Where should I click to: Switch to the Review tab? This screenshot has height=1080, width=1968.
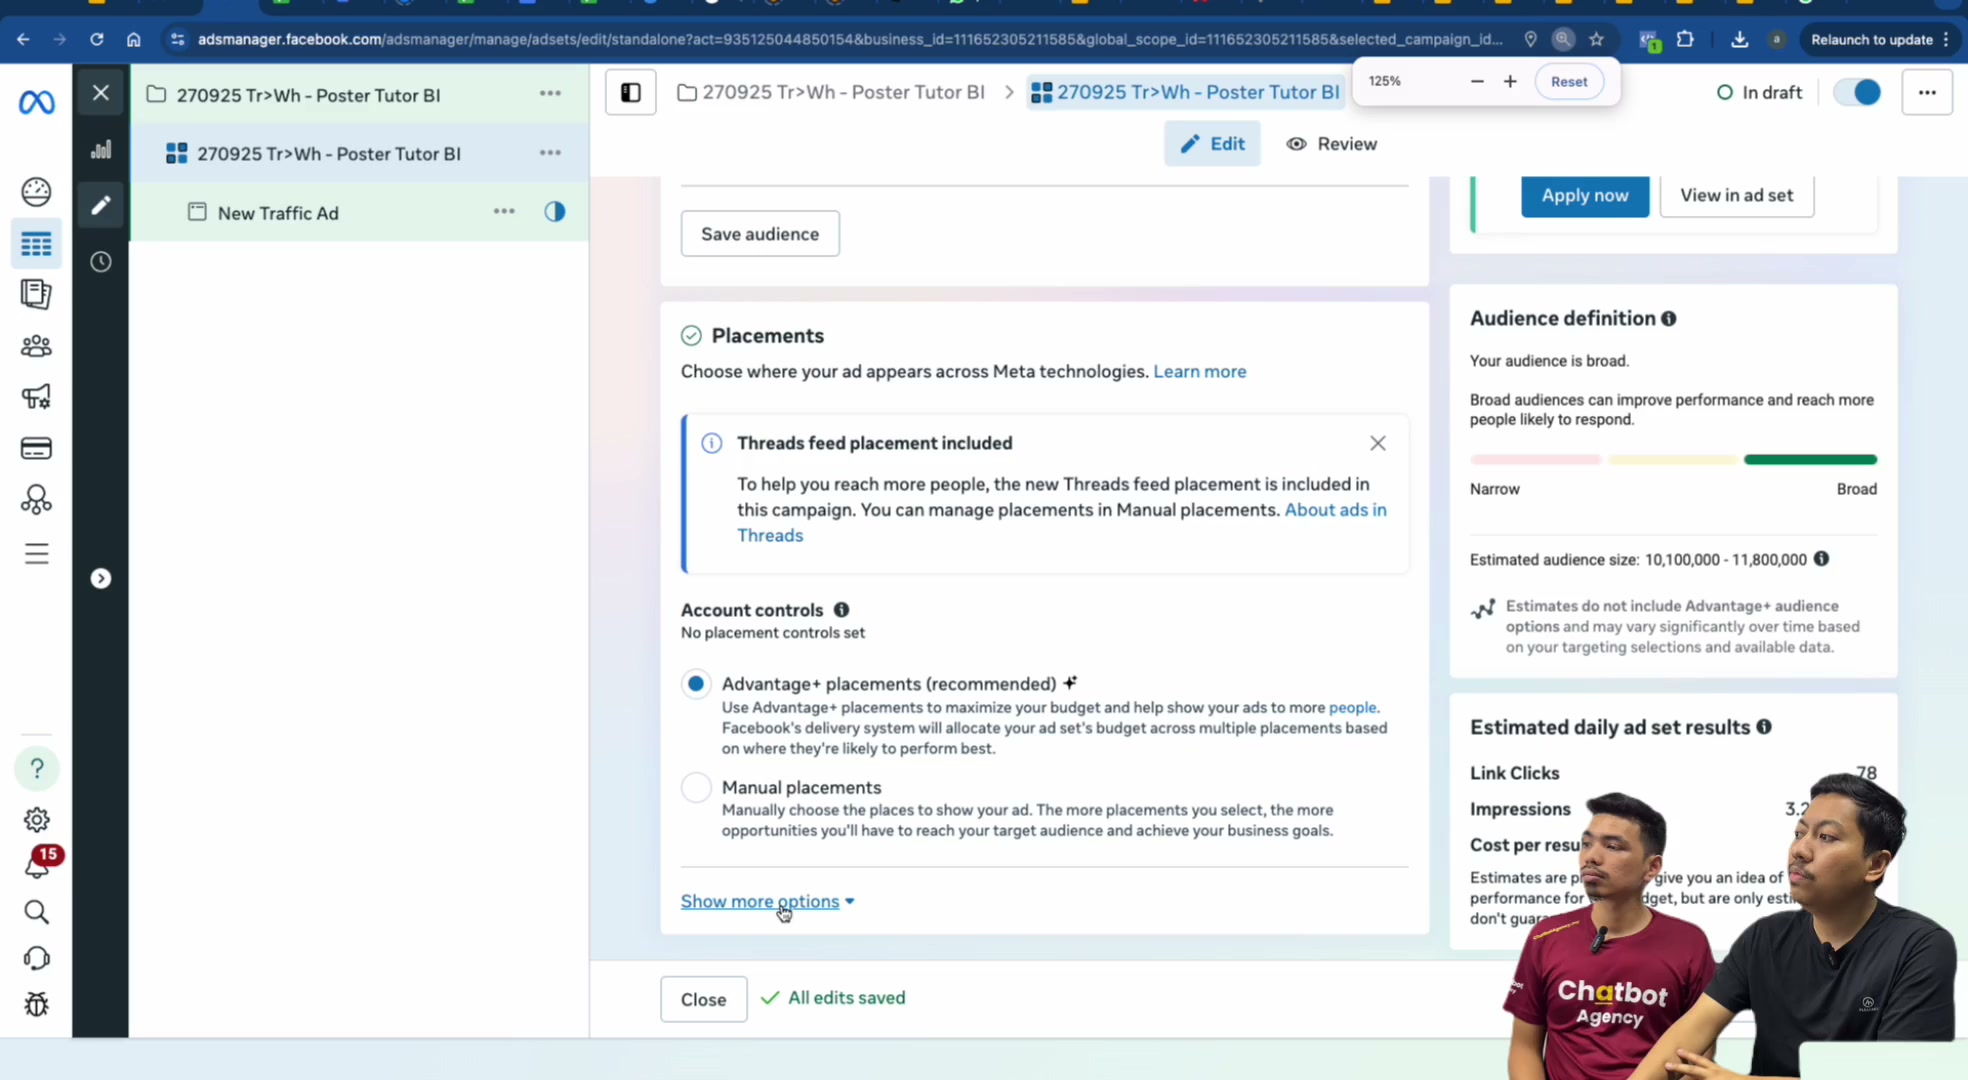click(x=1331, y=144)
